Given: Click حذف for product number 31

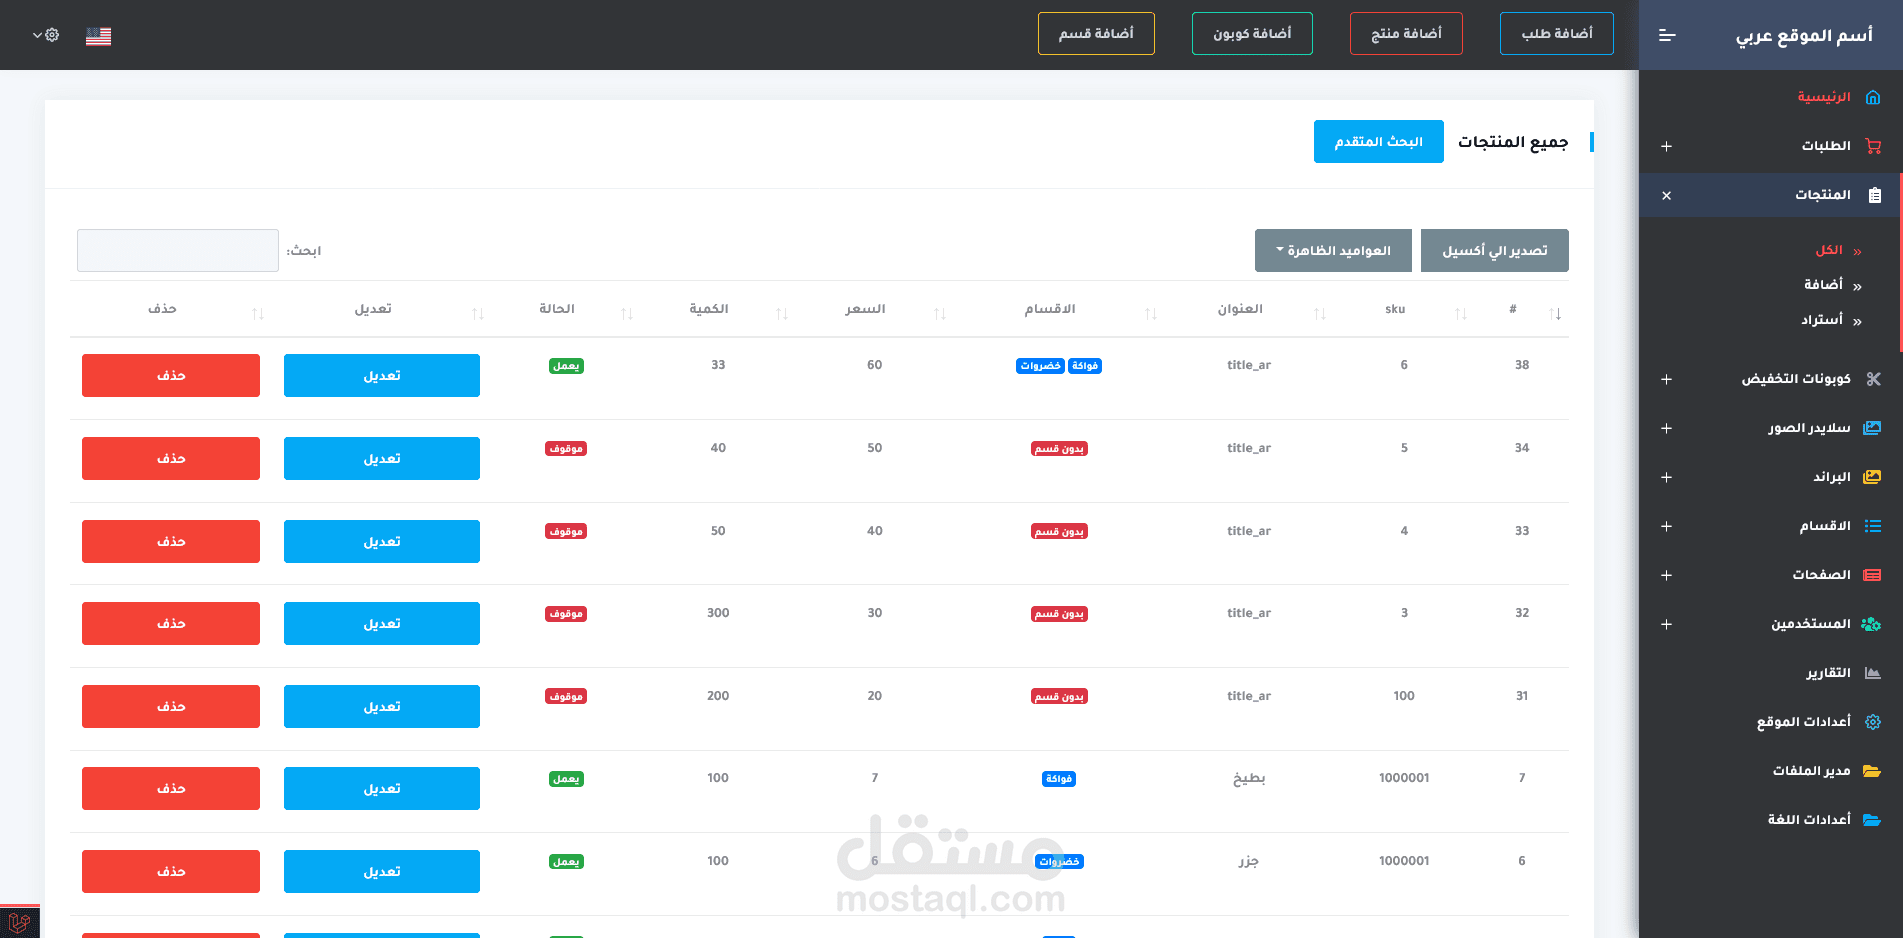Looking at the screenshot, I should [171, 707].
